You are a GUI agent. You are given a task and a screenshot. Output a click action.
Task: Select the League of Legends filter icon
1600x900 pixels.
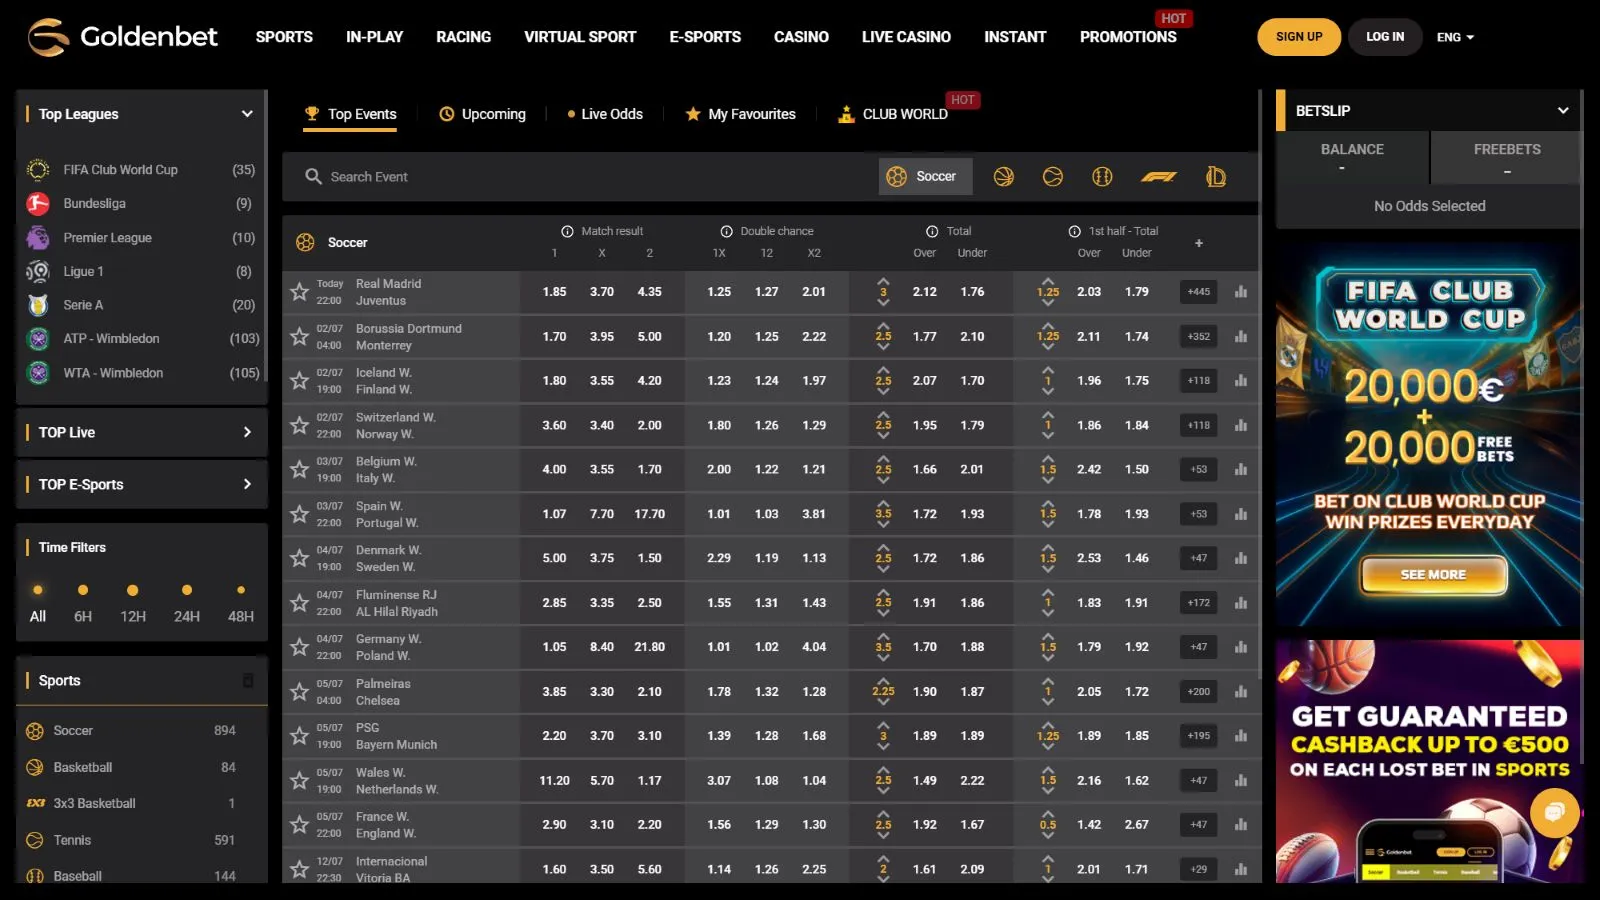pos(1216,177)
